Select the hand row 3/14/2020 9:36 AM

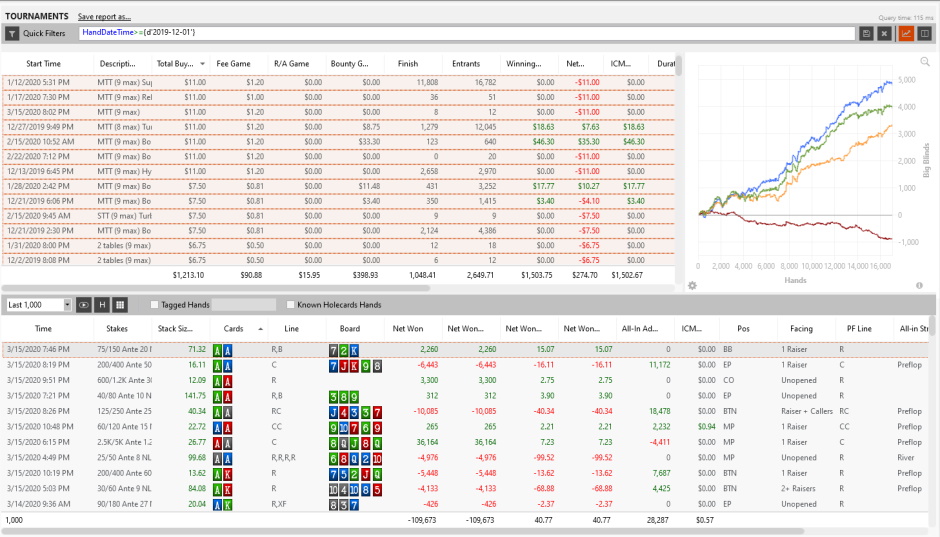point(465,505)
